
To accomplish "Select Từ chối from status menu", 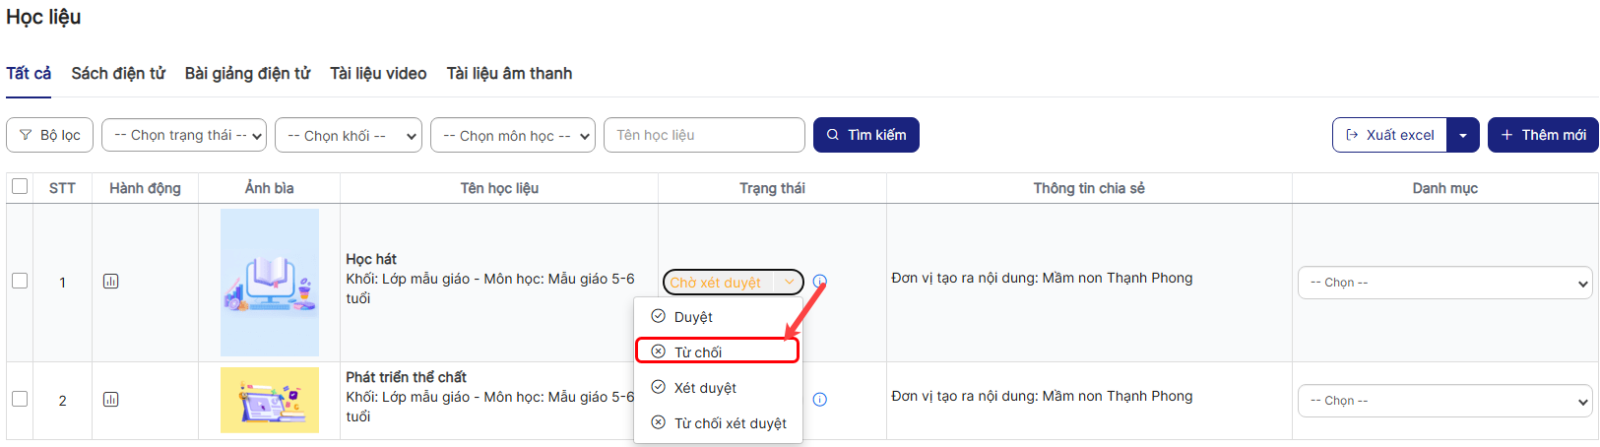I will pos(716,352).
